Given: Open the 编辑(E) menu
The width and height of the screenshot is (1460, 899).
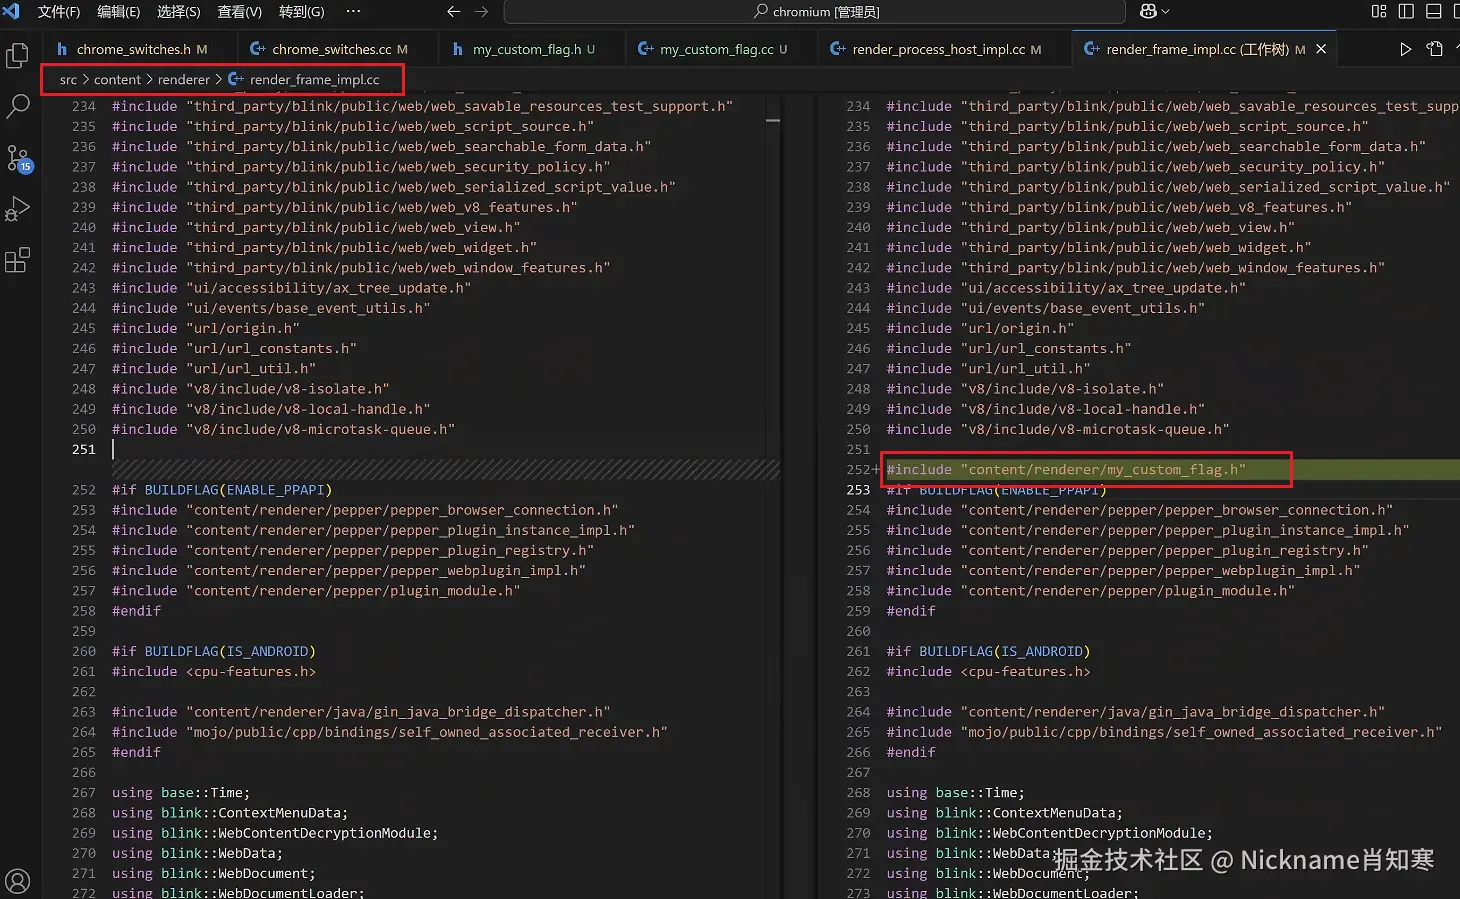Looking at the screenshot, I should 118,12.
